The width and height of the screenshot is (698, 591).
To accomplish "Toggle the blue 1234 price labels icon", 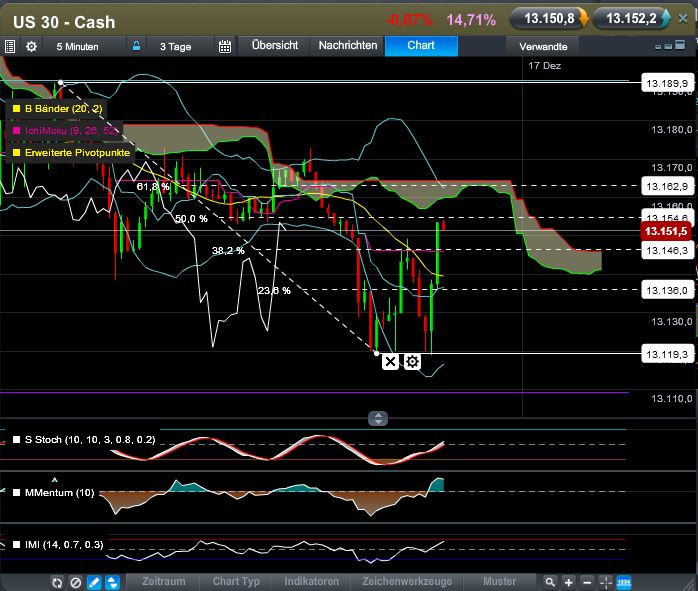I will (x=624, y=582).
